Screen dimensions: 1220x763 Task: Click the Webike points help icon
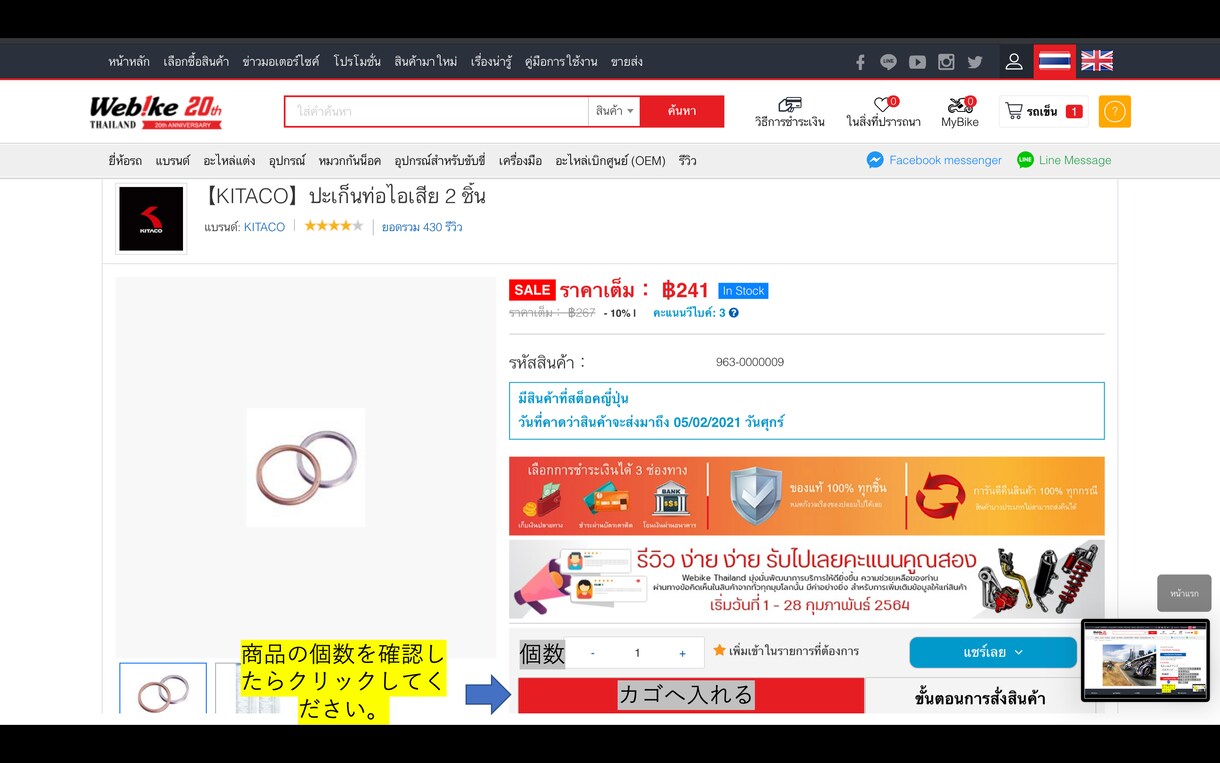point(734,313)
